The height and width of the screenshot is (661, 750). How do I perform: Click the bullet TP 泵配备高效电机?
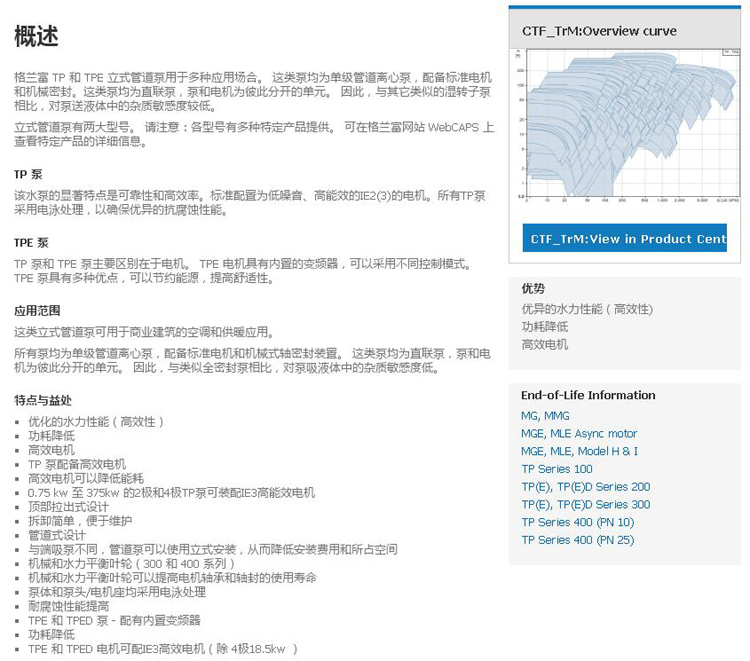click(77, 464)
